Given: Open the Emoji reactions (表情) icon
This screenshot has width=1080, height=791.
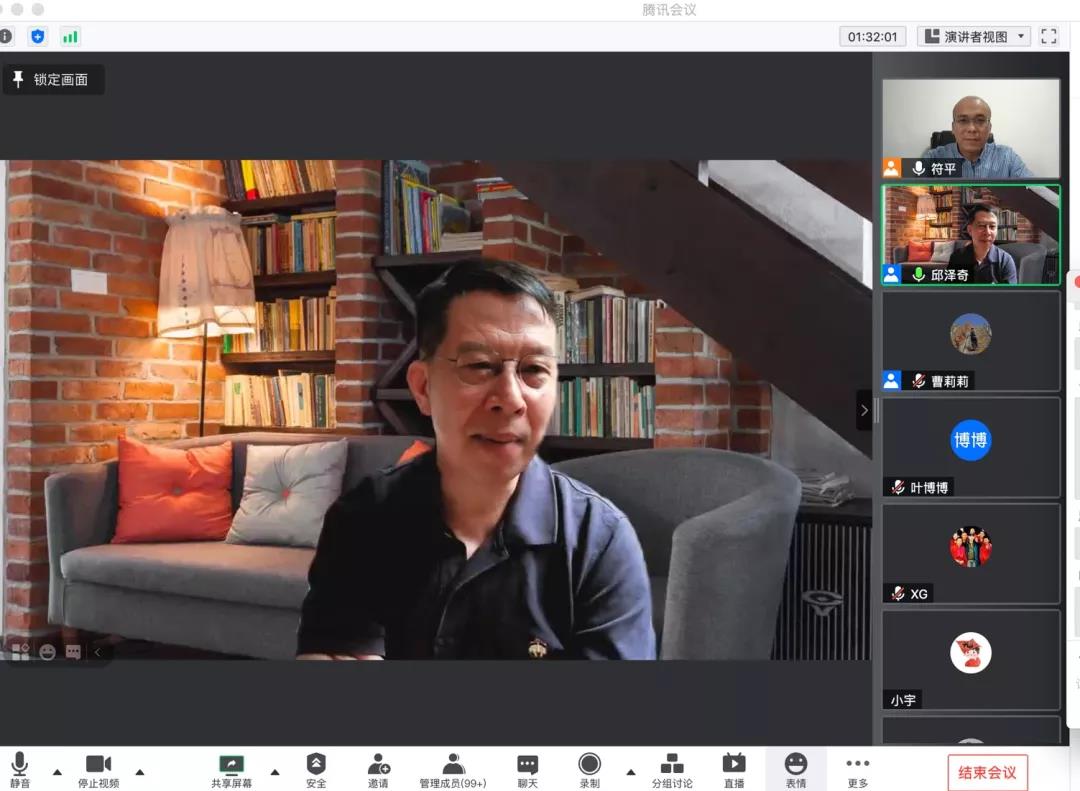Looking at the screenshot, I should (x=795, y=765).
